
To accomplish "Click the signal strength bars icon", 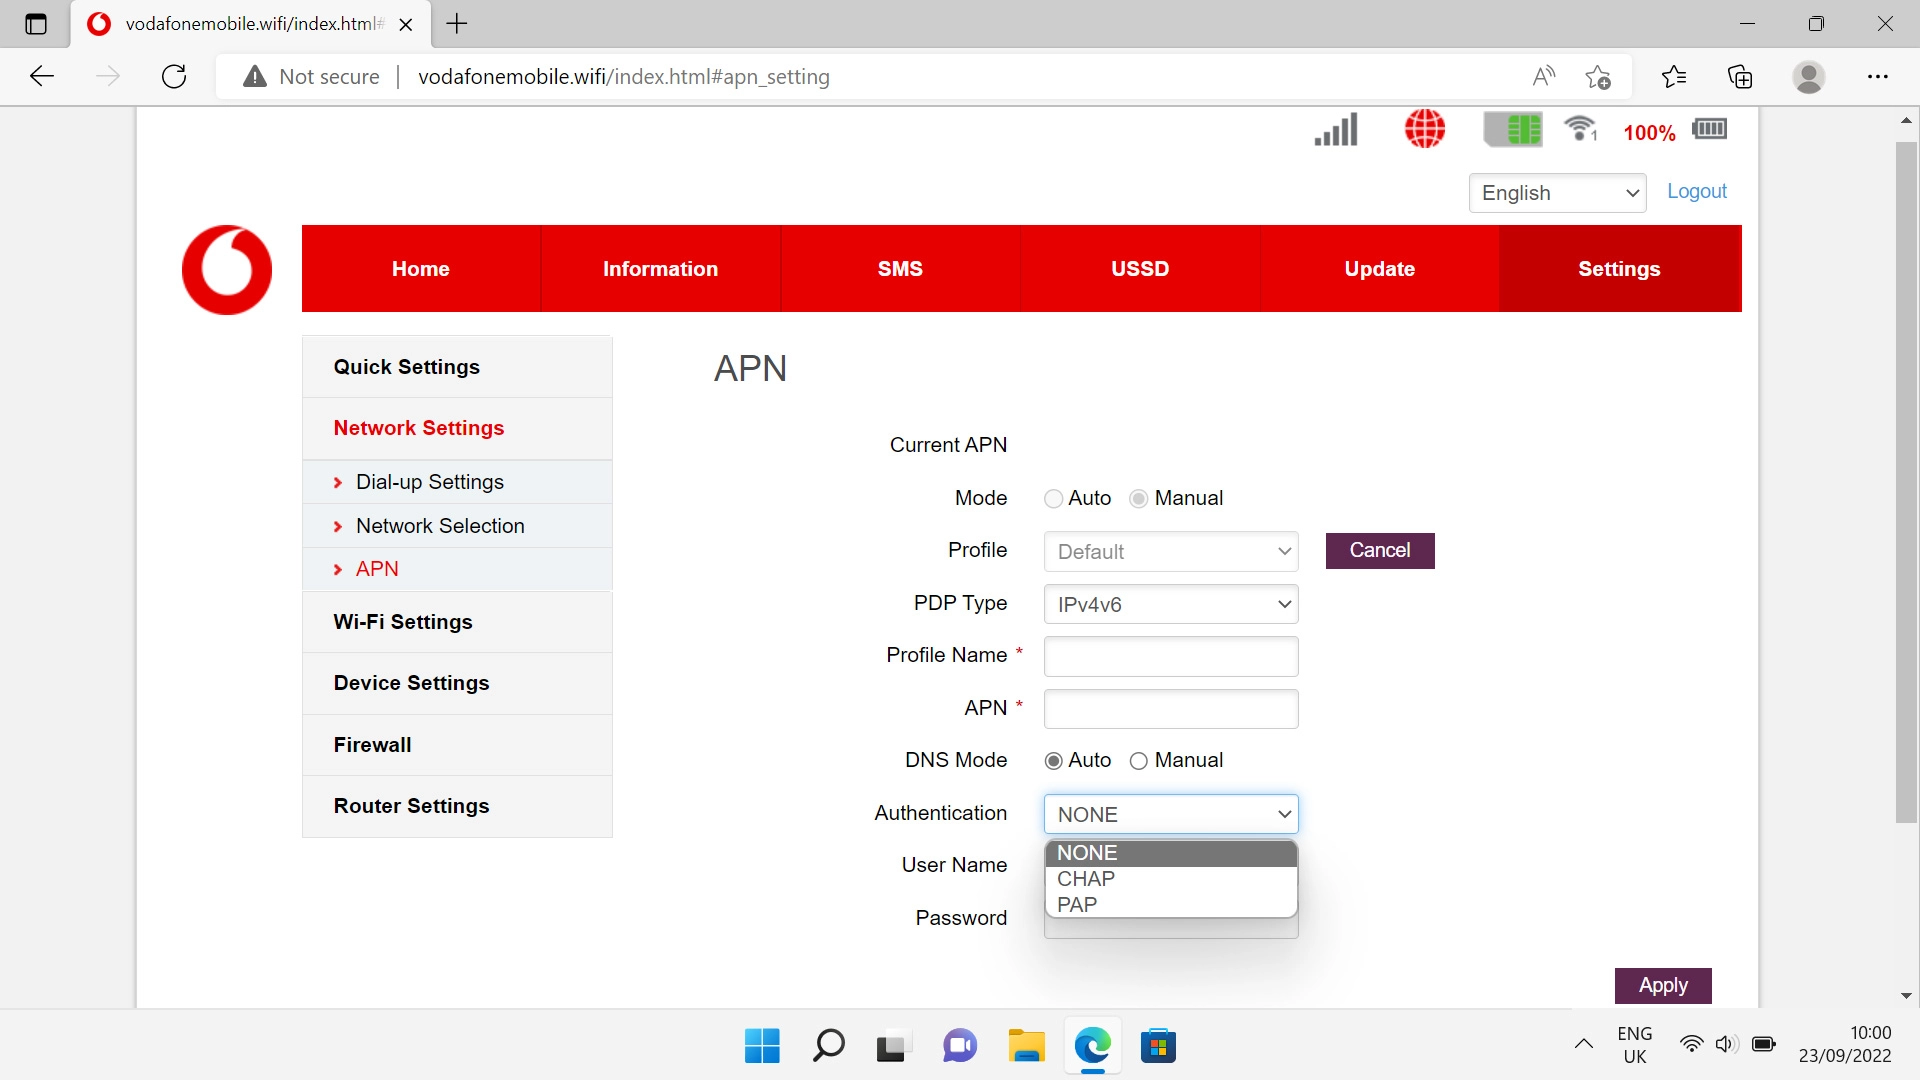I will point(1335,129).
